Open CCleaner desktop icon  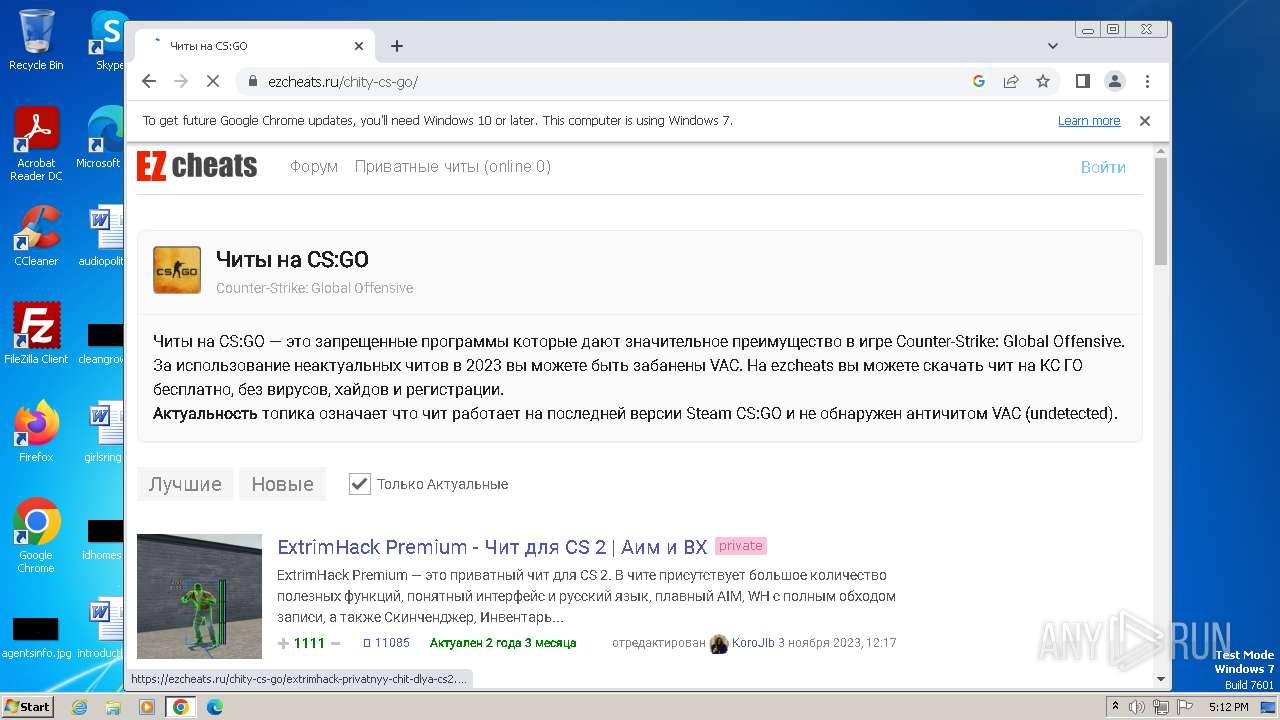pos(36,236)
